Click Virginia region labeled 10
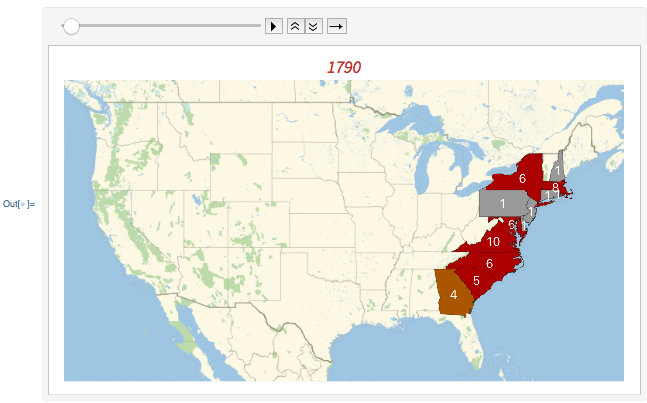Screen dimensions: 647x403 click(x=492, y=241)
